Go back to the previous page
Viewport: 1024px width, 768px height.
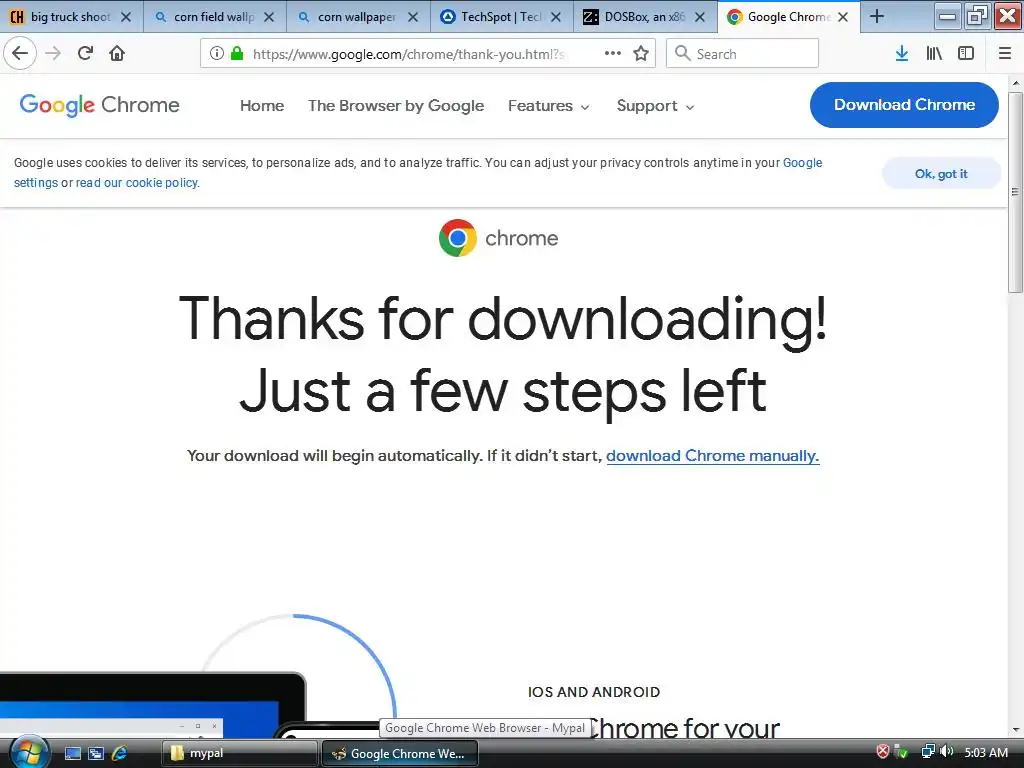click(20, 53)
